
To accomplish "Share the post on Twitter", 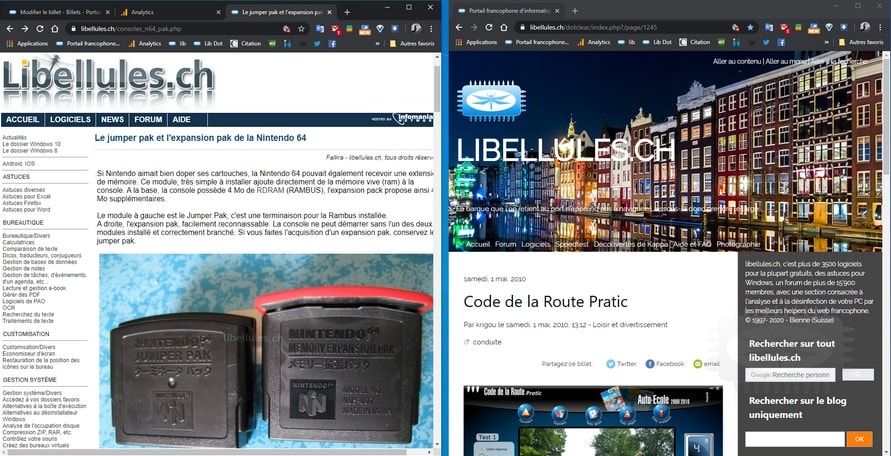I will click(621, 364).
